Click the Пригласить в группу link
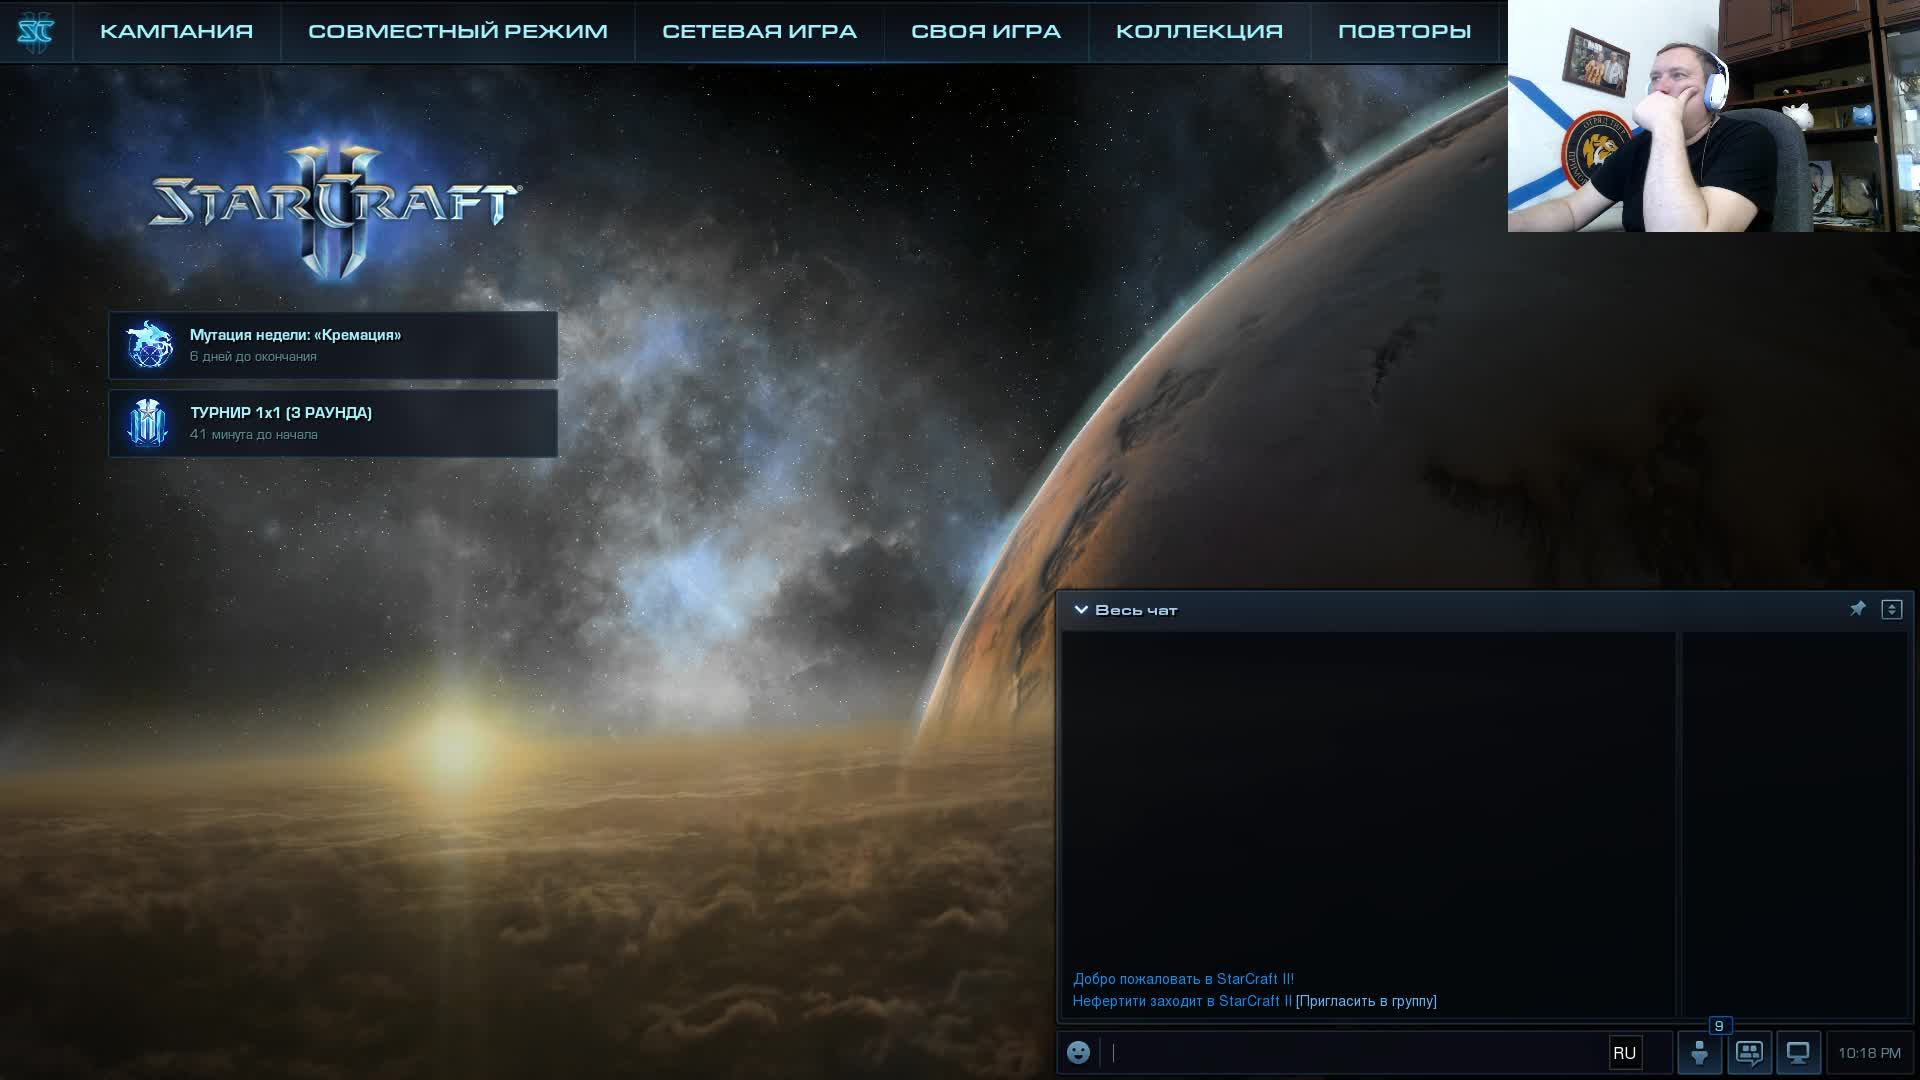The image size is (1920, 1080). 1366,1001
